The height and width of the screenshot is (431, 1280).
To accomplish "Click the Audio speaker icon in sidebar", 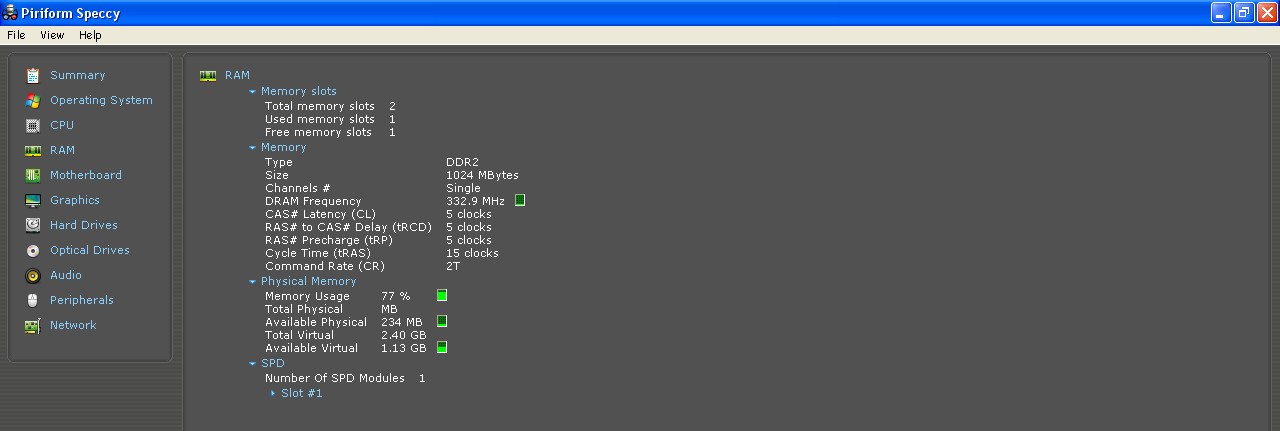I will (x=33, y=275).
